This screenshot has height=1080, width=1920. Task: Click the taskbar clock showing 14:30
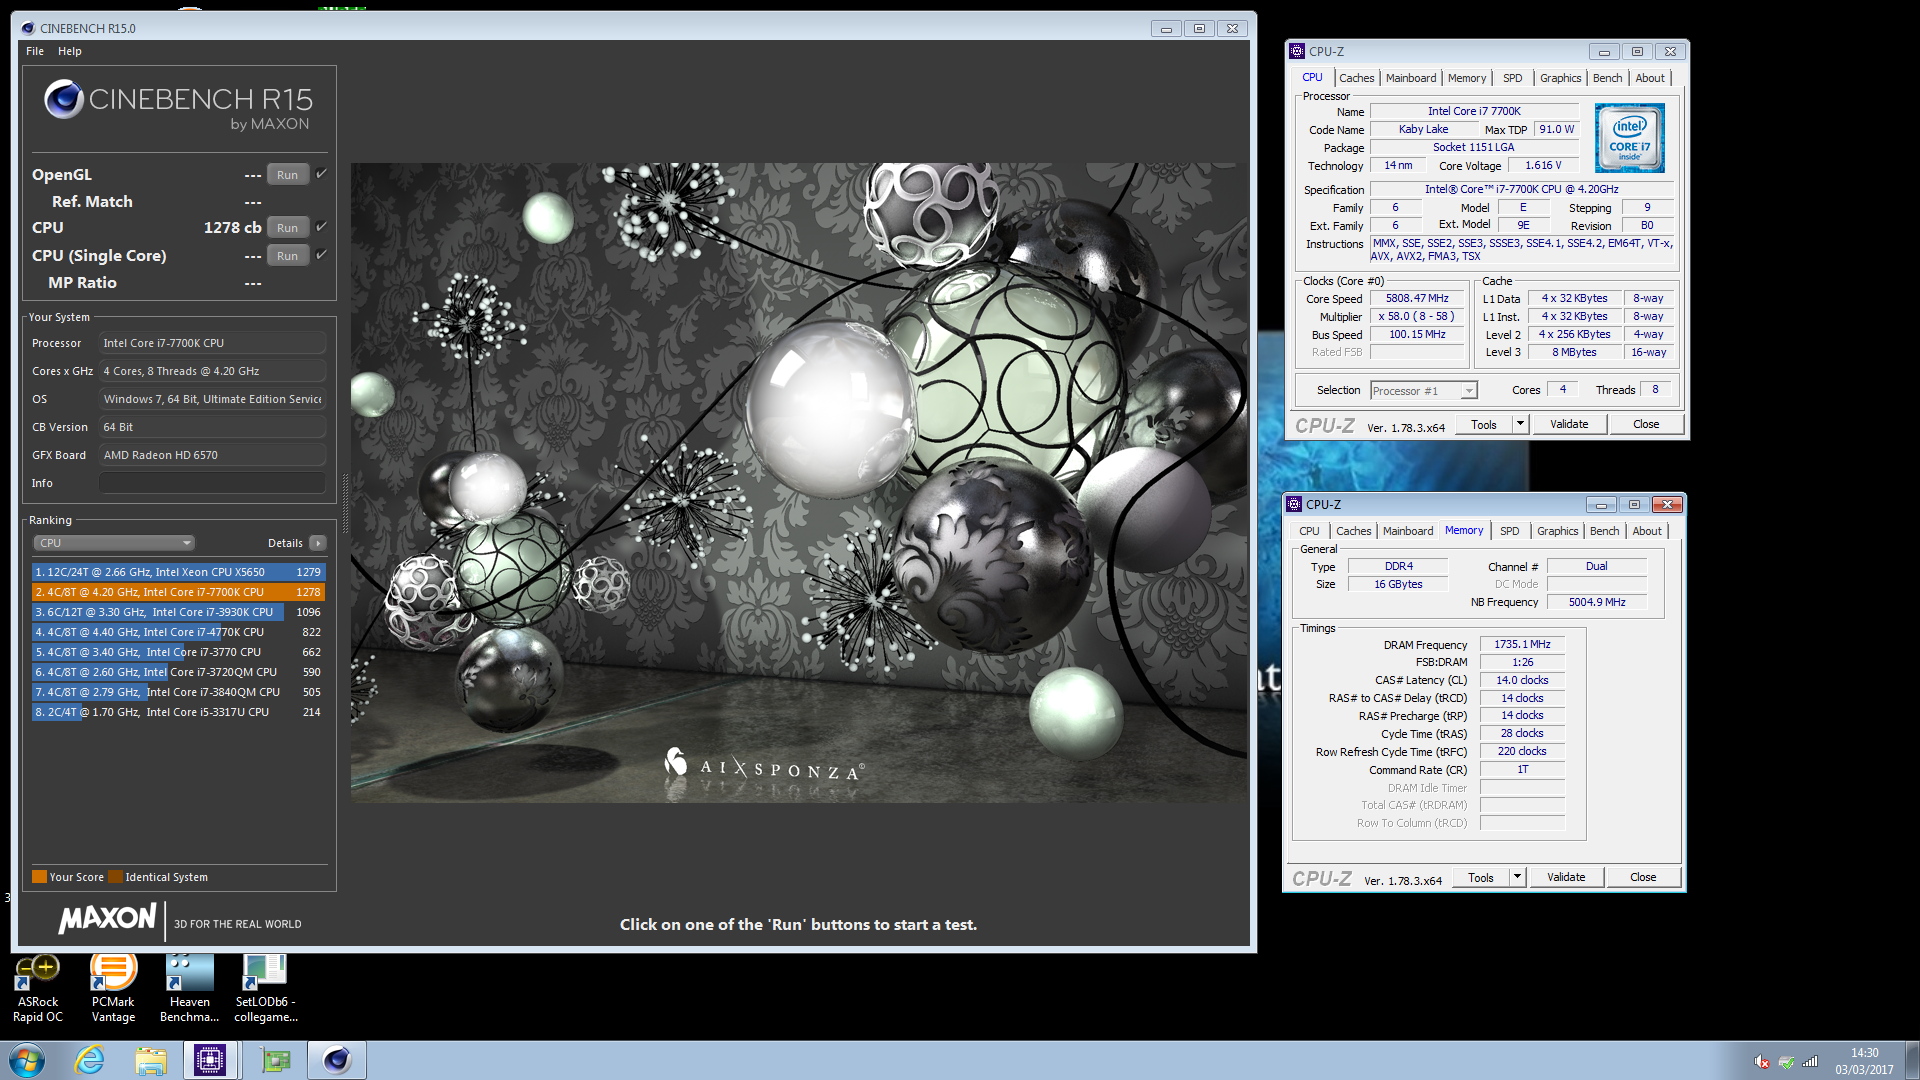click(1864, 1061)
